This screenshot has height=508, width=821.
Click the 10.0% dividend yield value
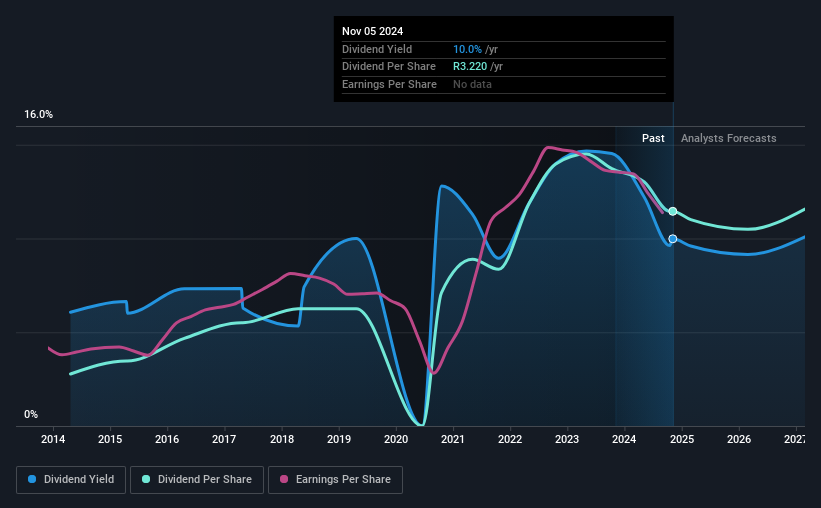point(467,49)
